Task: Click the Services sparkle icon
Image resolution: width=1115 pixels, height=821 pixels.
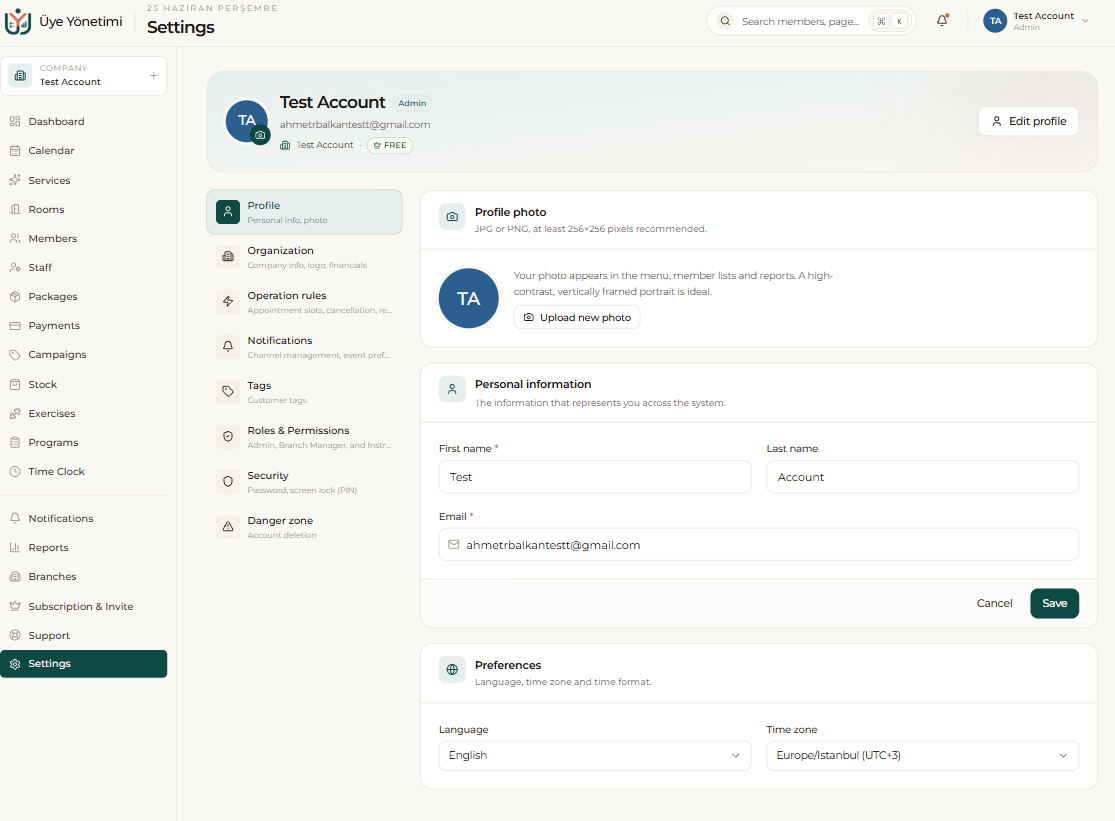Action: coord(15,181)
